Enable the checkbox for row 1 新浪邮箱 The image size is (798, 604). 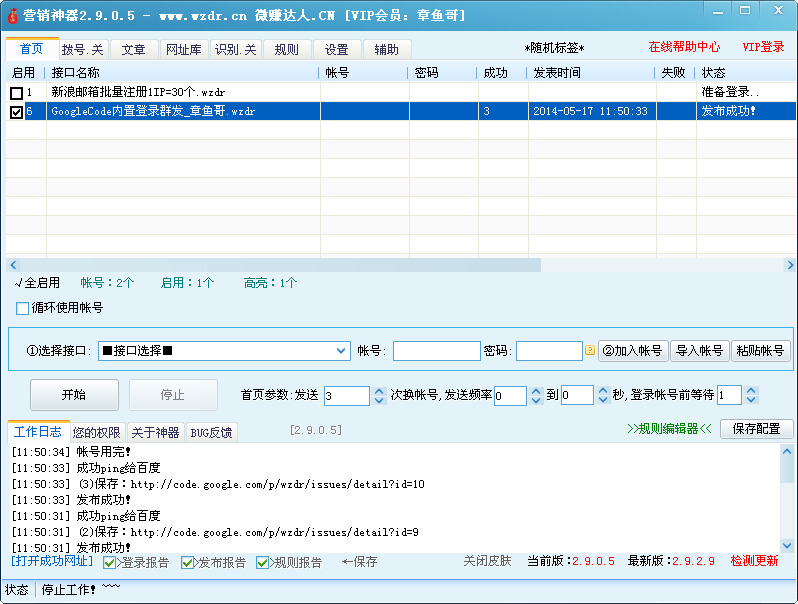pos(16,93)
